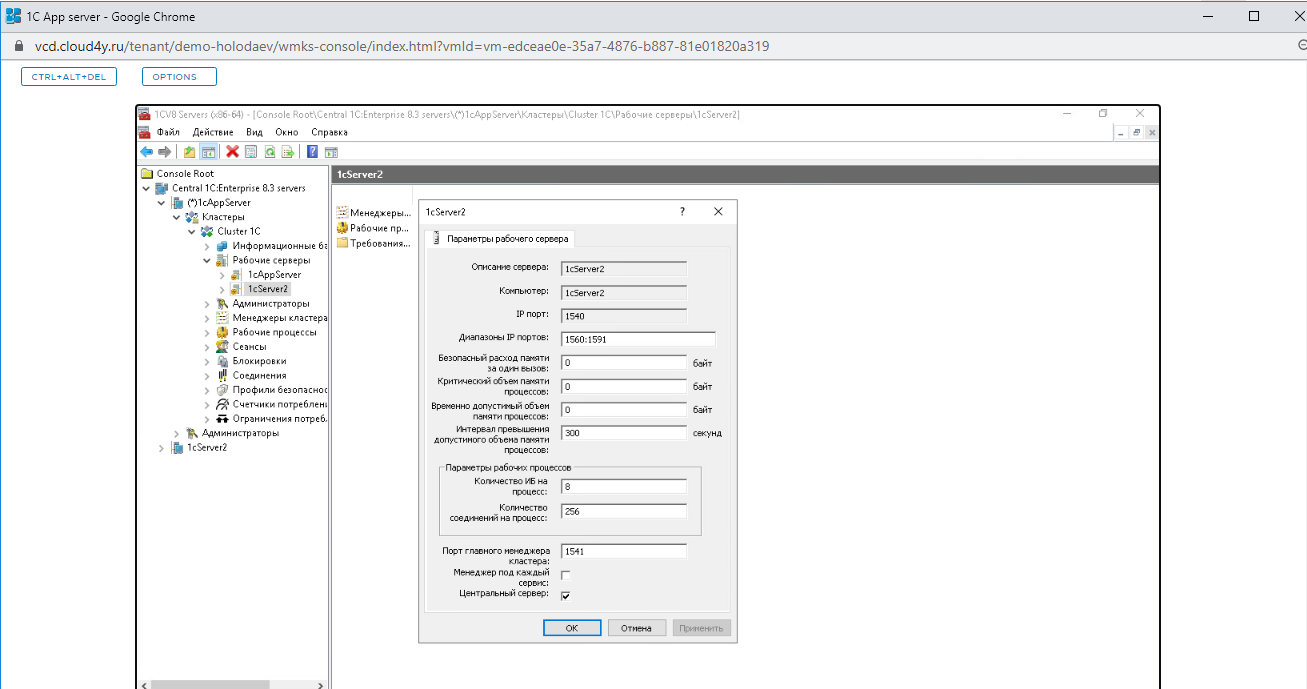The image size is (1307, 689).
Task: Open the Справка menu
Action: 329,132
